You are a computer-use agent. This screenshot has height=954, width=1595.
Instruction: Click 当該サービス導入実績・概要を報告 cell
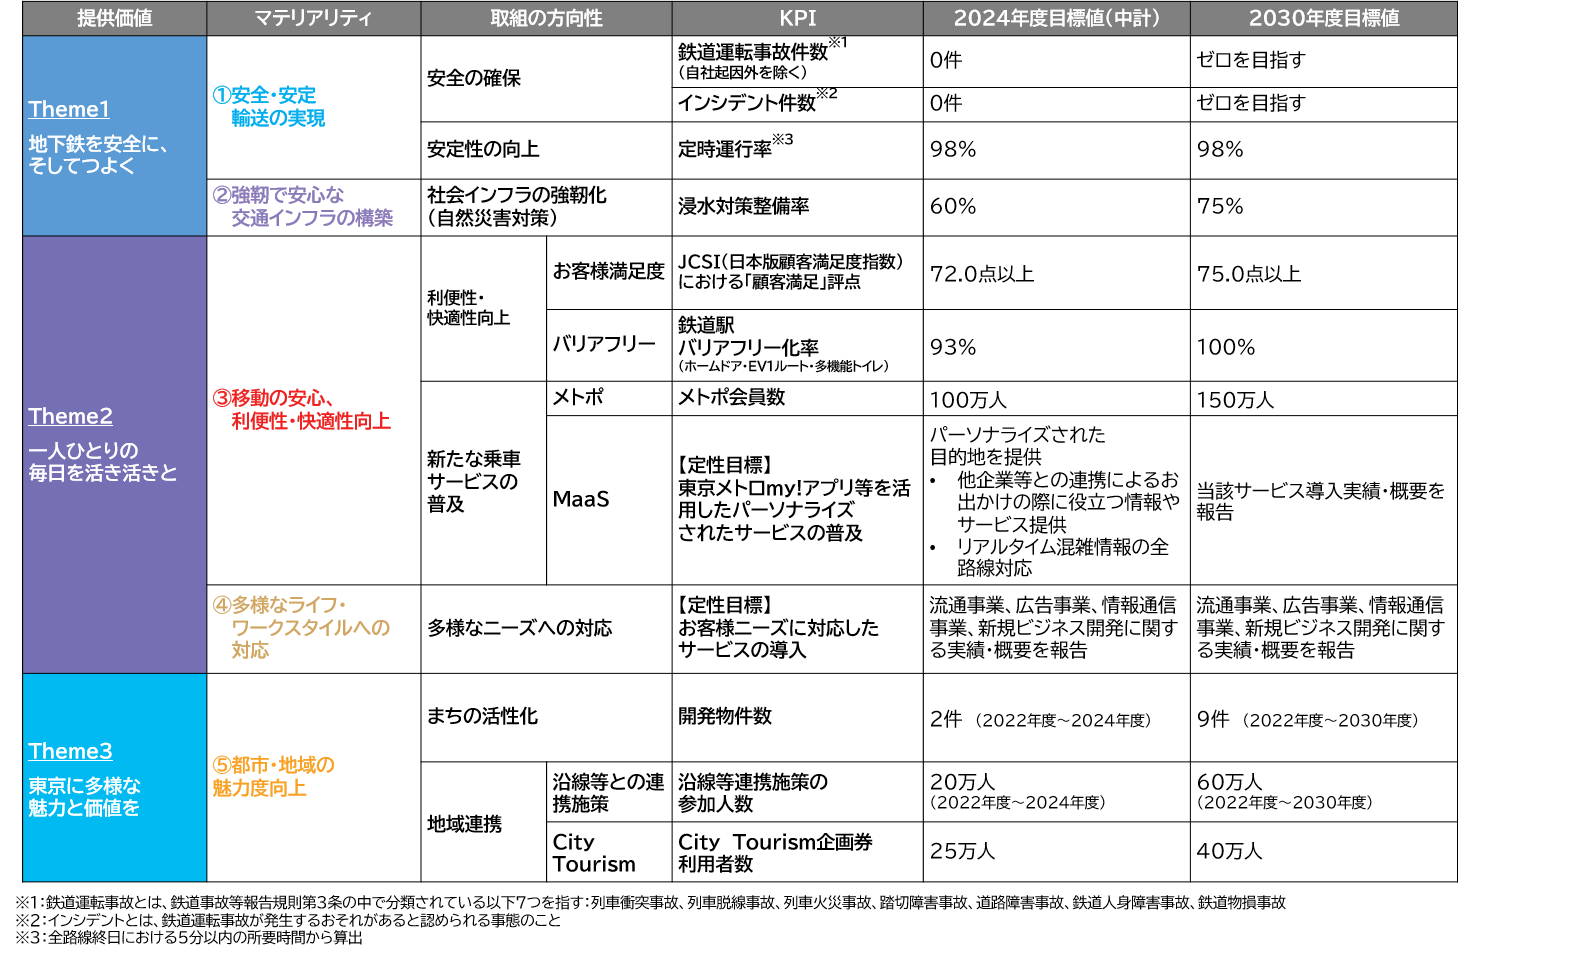1323,500
